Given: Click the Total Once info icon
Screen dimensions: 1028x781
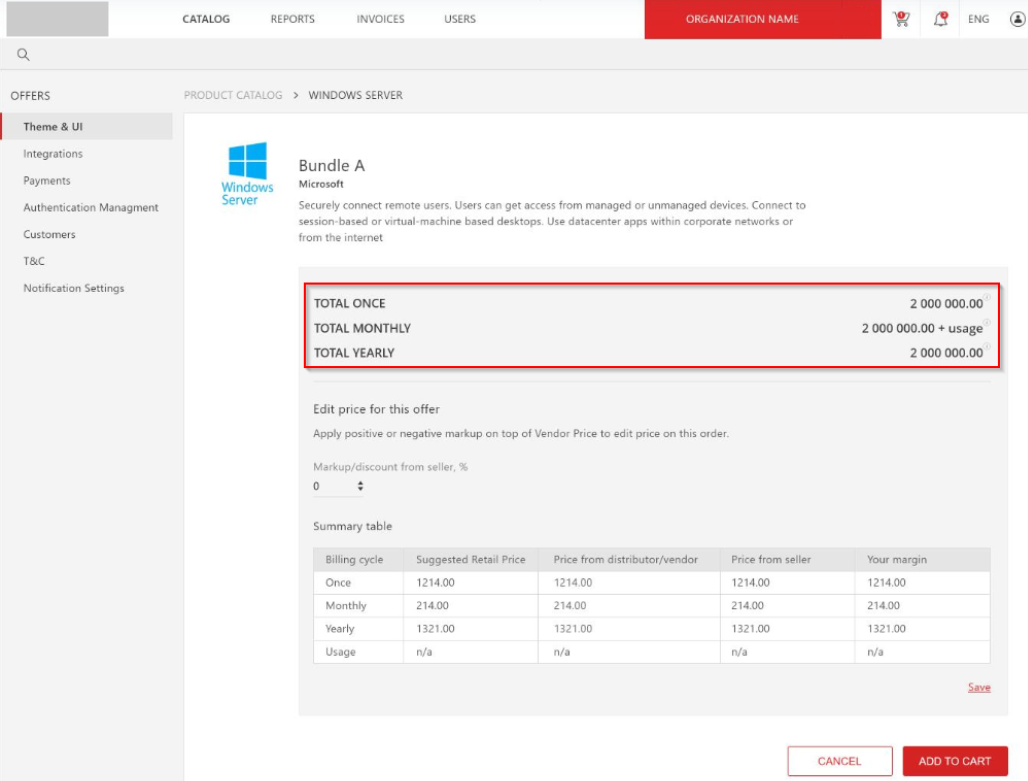Looking at the screenshot, I should click(x=987, y=297).
